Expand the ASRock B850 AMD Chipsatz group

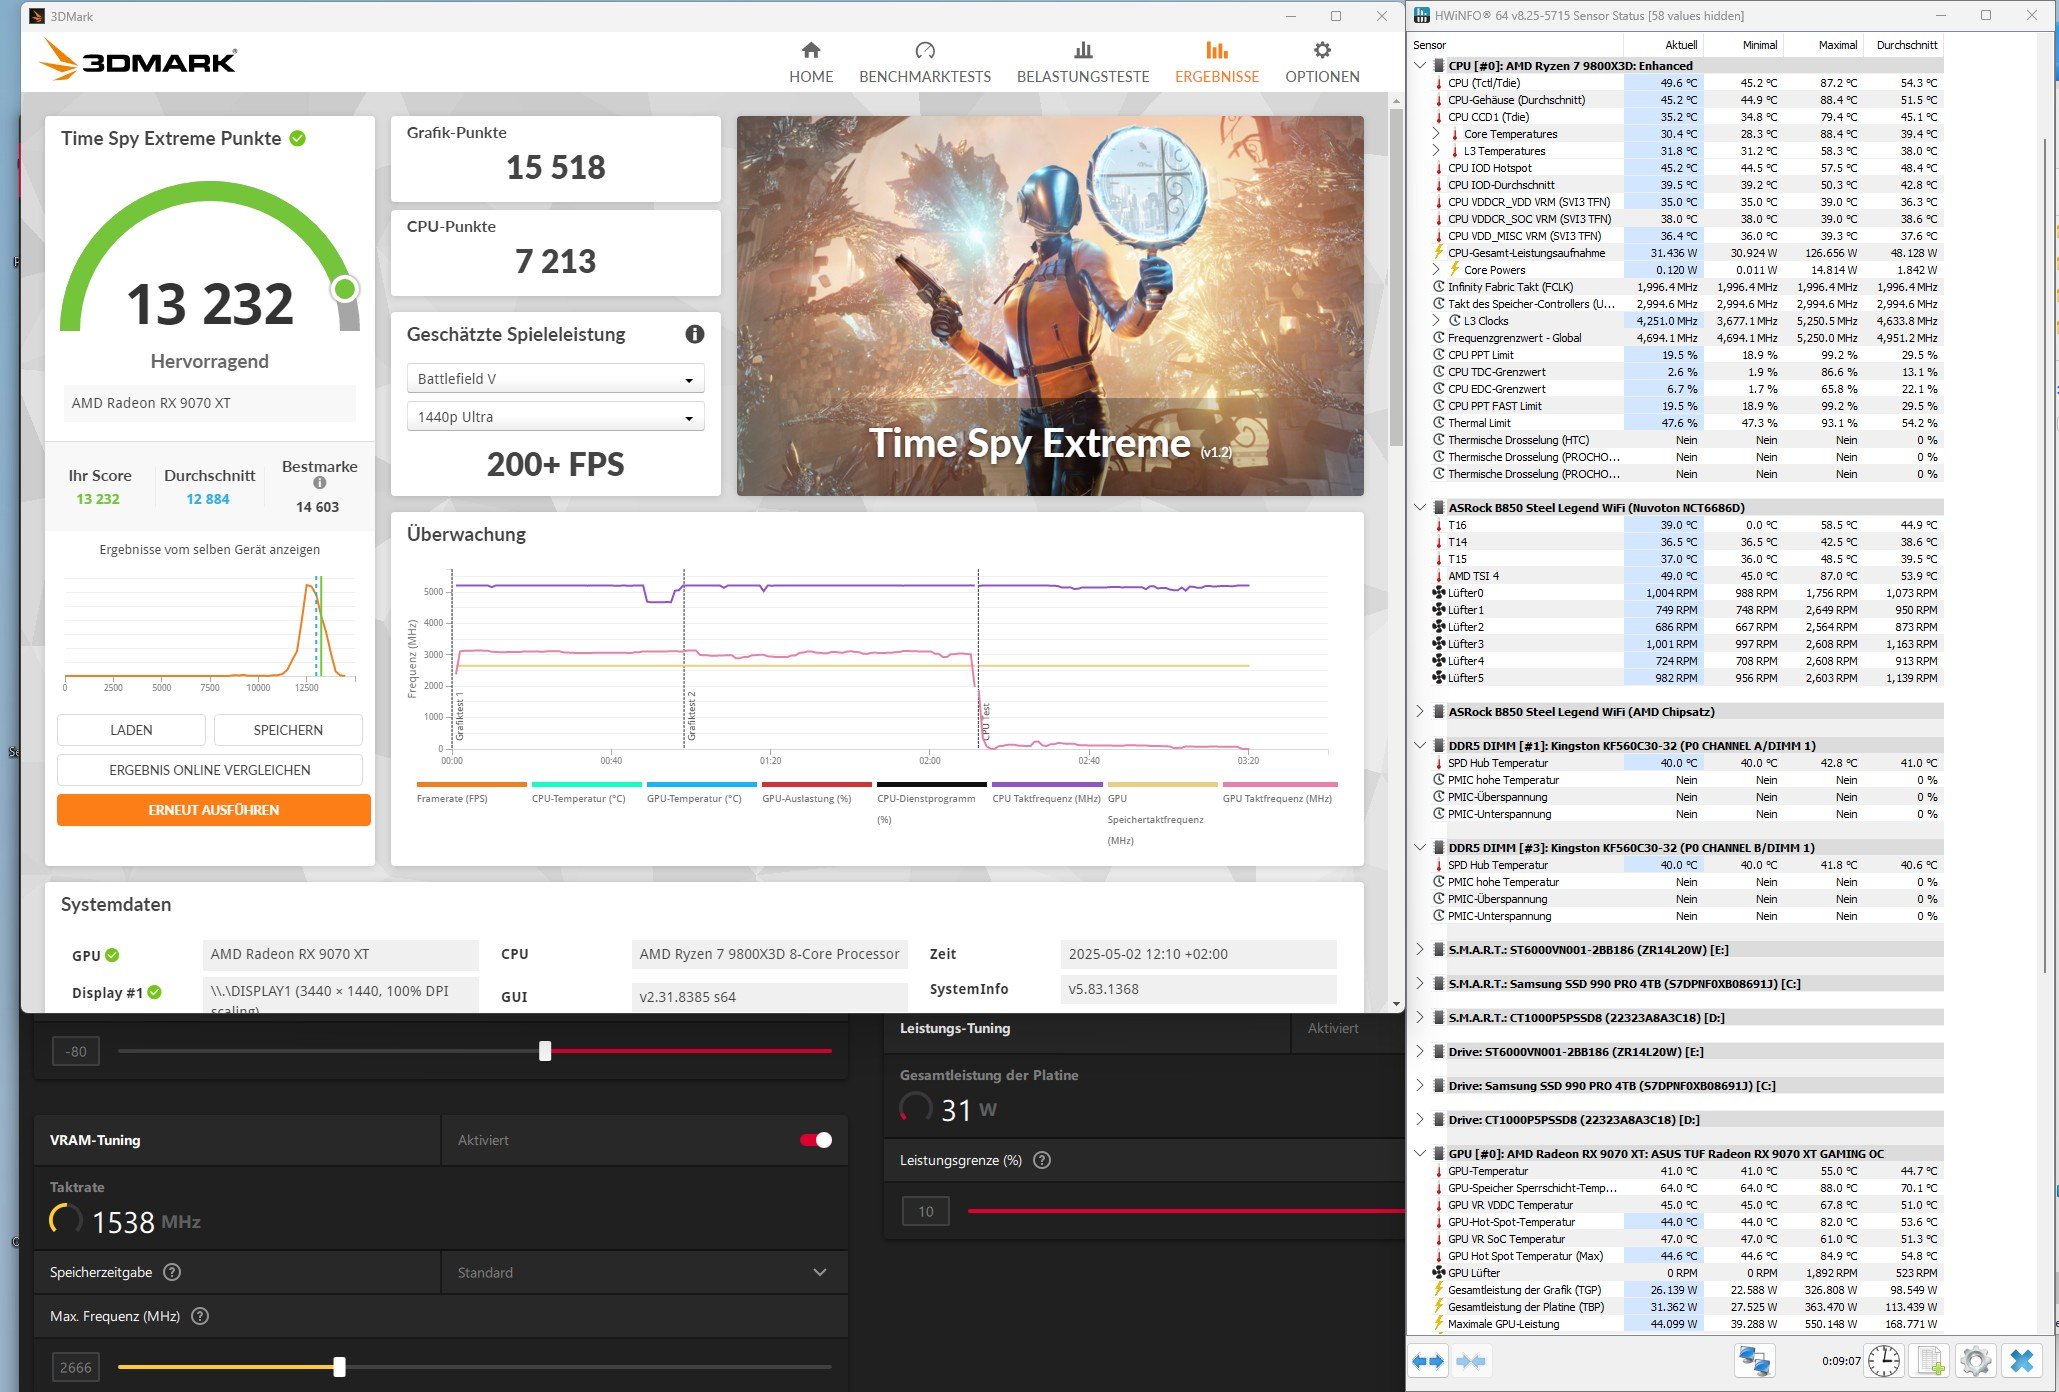click(x=1420, y=712)
